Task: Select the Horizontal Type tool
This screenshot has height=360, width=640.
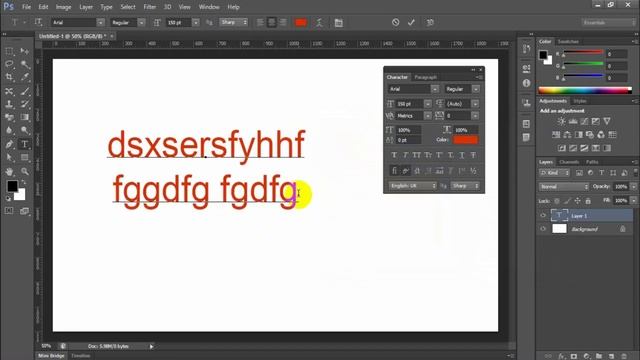Action: click(x=24, y=144)
